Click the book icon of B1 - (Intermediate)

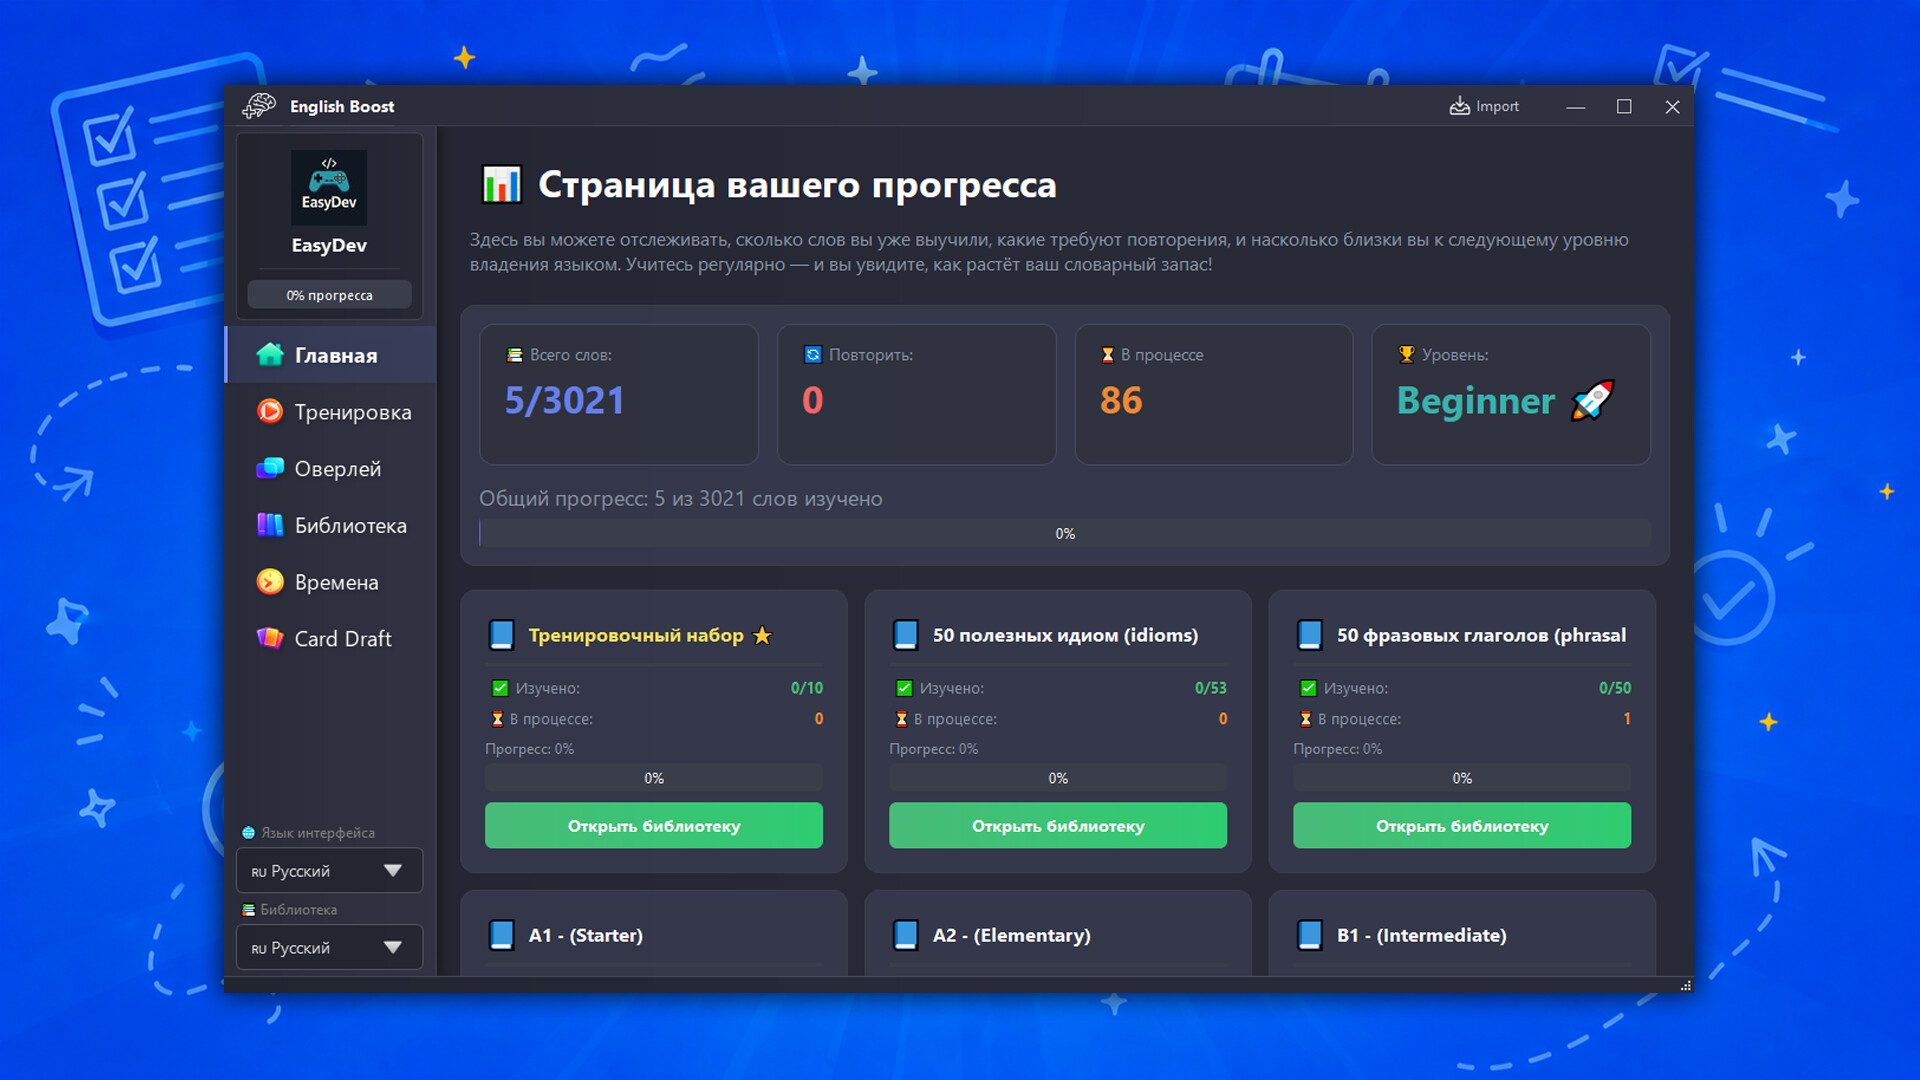click(1310, 935)
